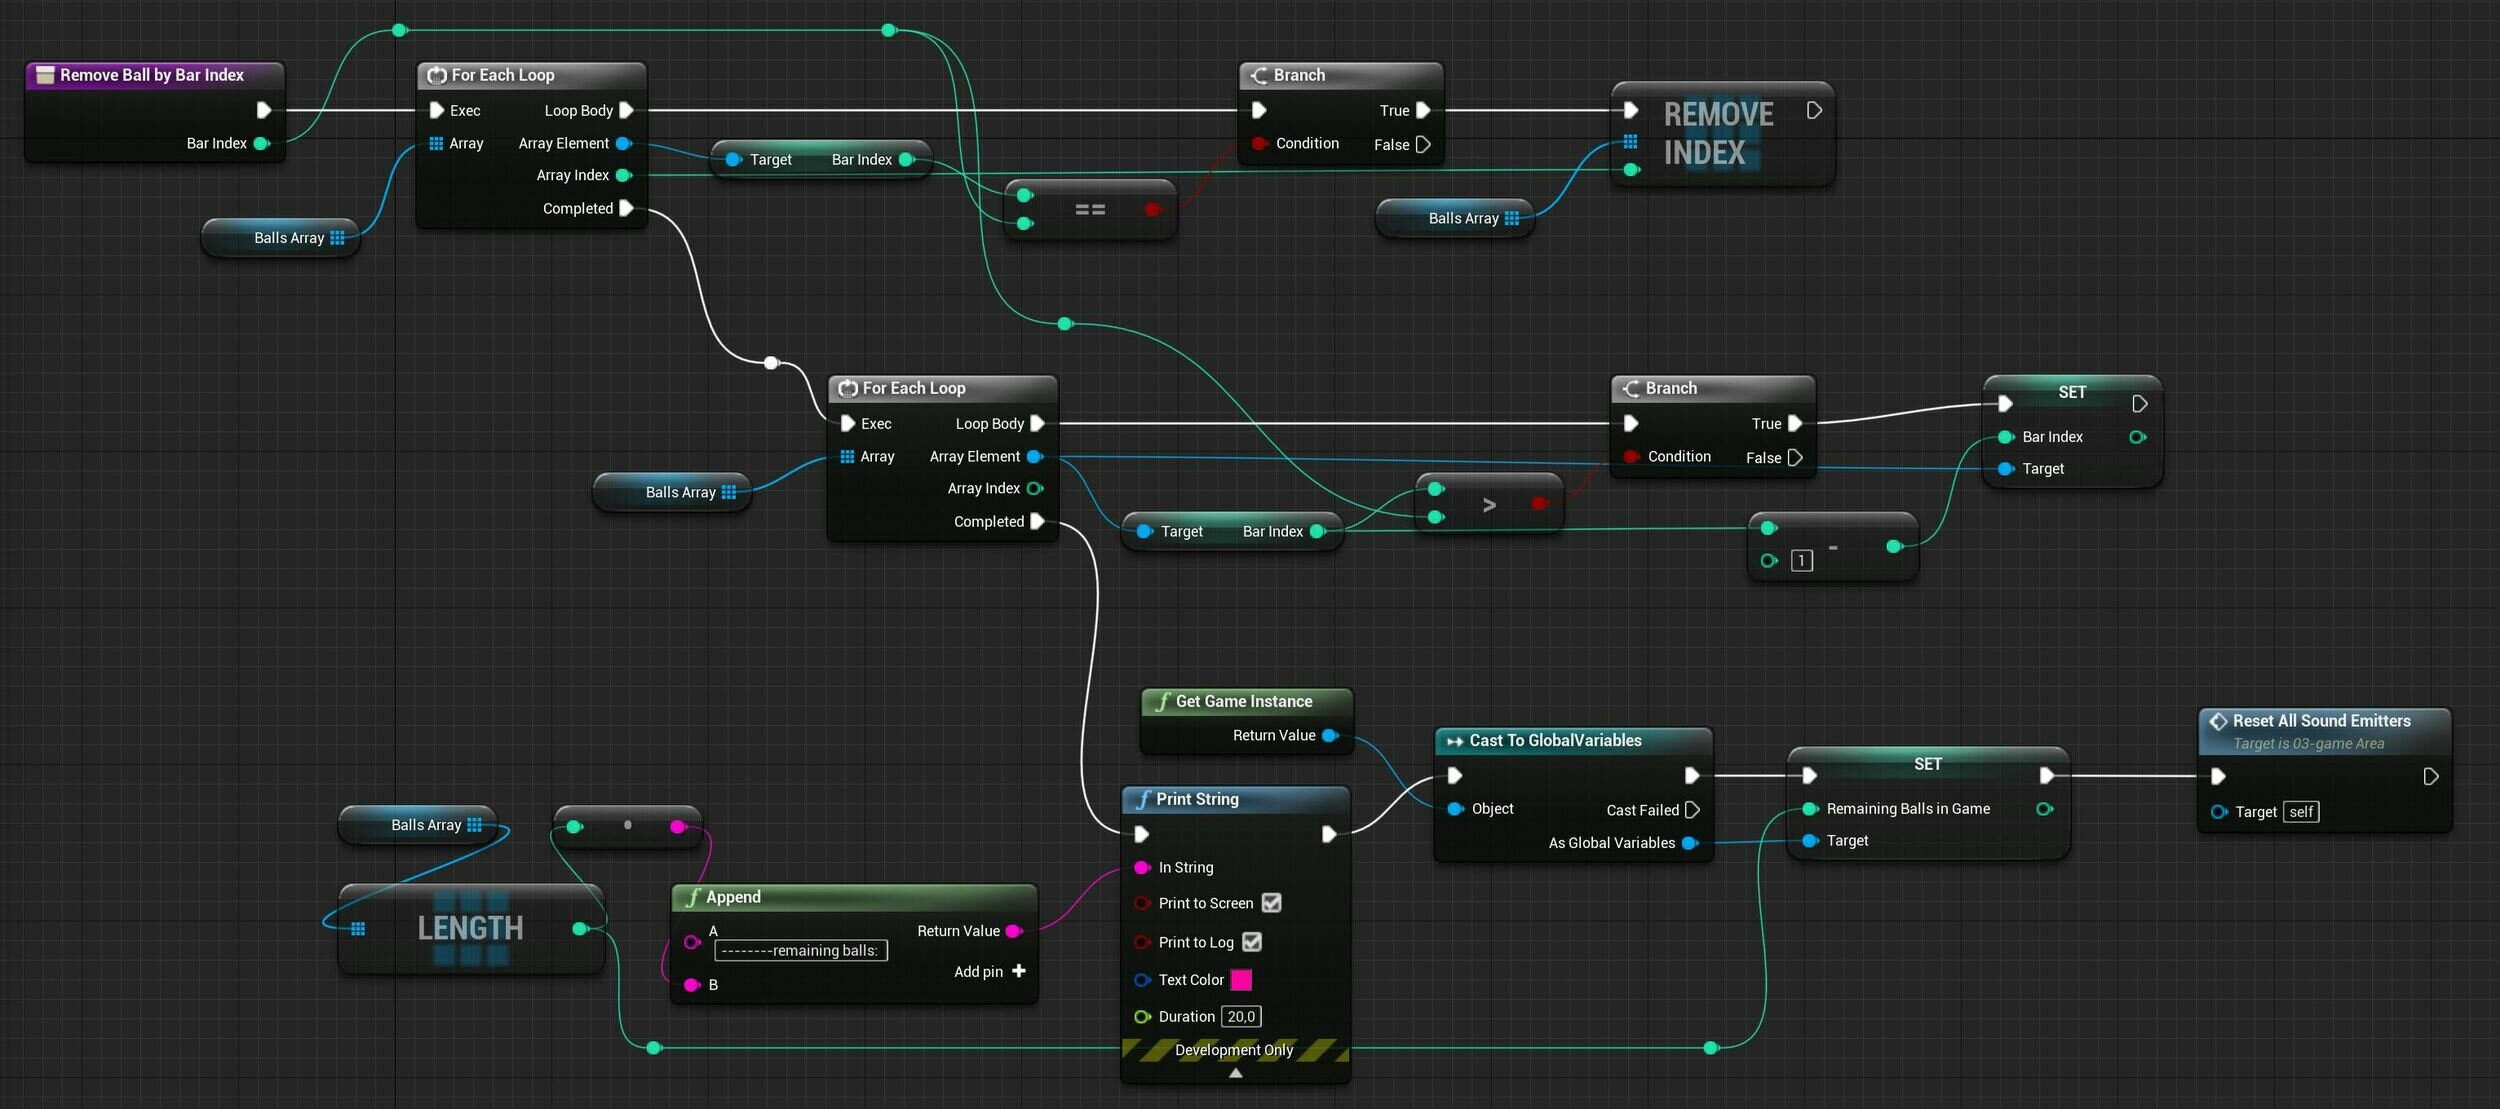Click the Get Game Instance function icon
The image size is (2500, 1109).
(x=1162, y=702)
